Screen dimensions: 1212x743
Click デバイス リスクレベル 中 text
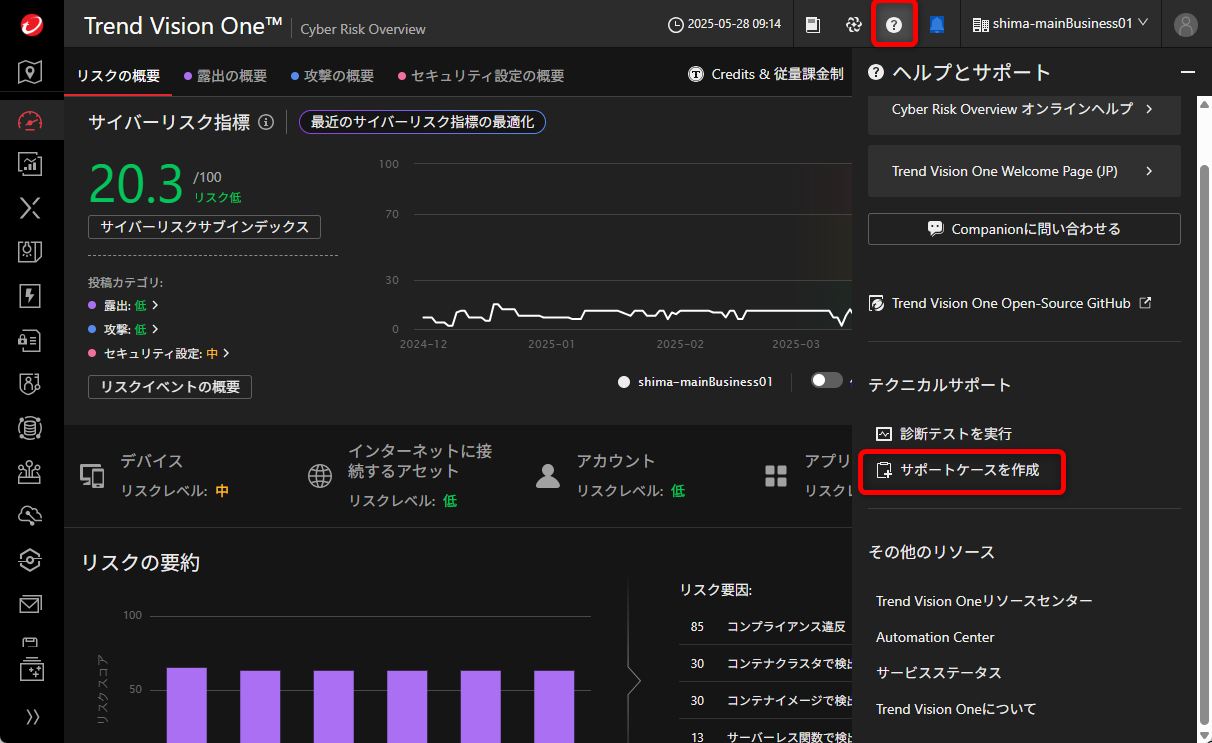tap(175, 491)
